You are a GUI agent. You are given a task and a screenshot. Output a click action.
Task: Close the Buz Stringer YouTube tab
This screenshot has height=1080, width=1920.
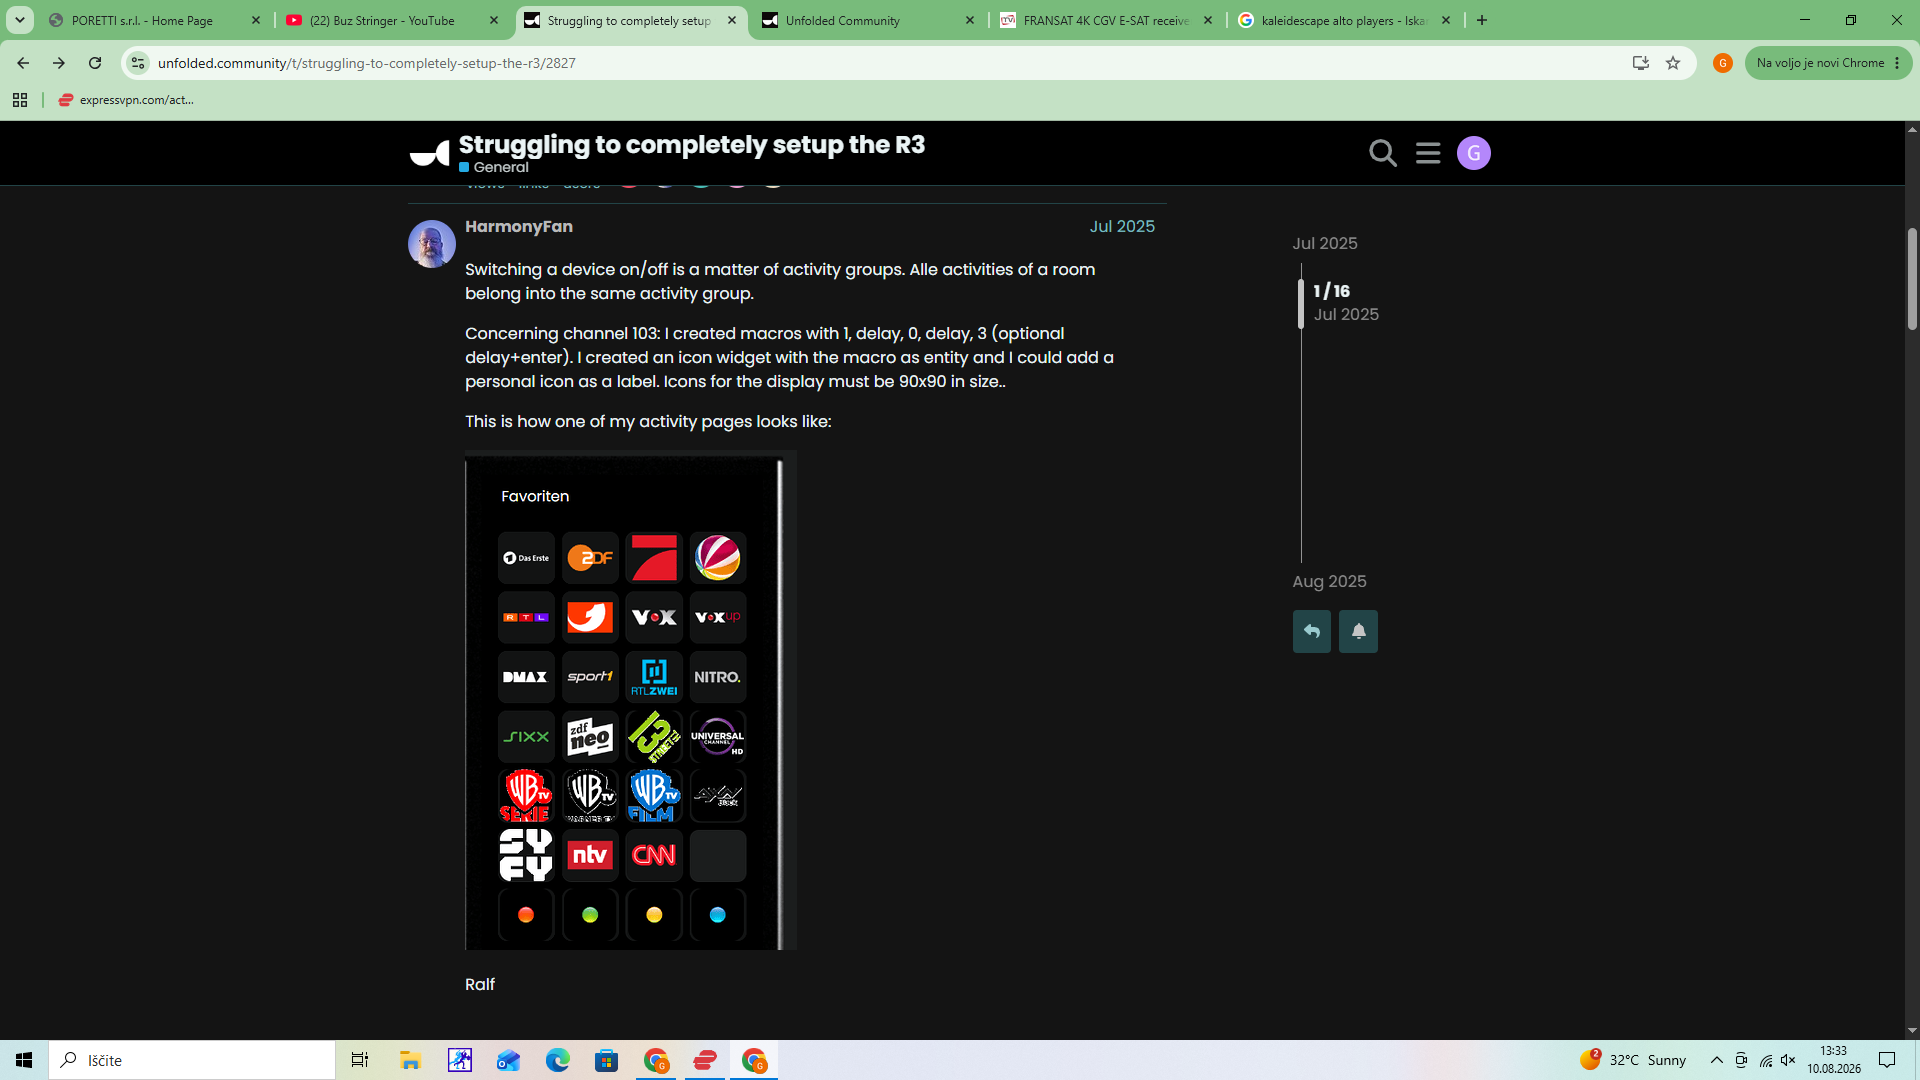pyautogui.click(x=494, y=20)
